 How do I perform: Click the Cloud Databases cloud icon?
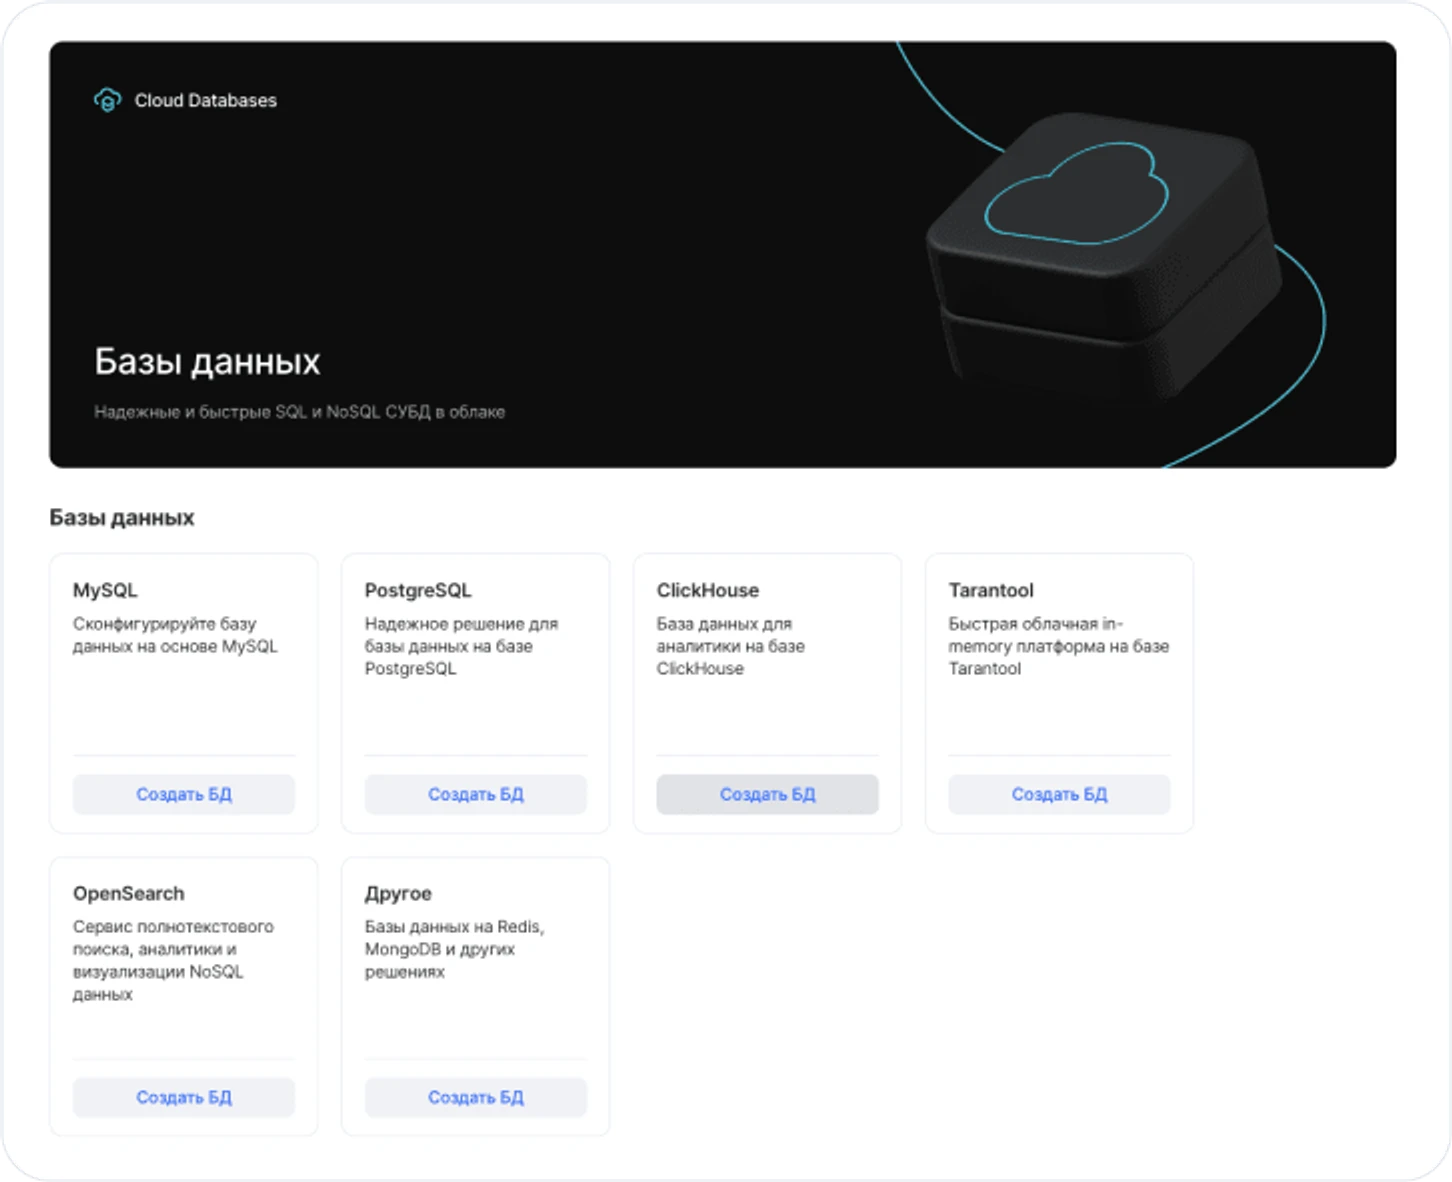point(106,100)
